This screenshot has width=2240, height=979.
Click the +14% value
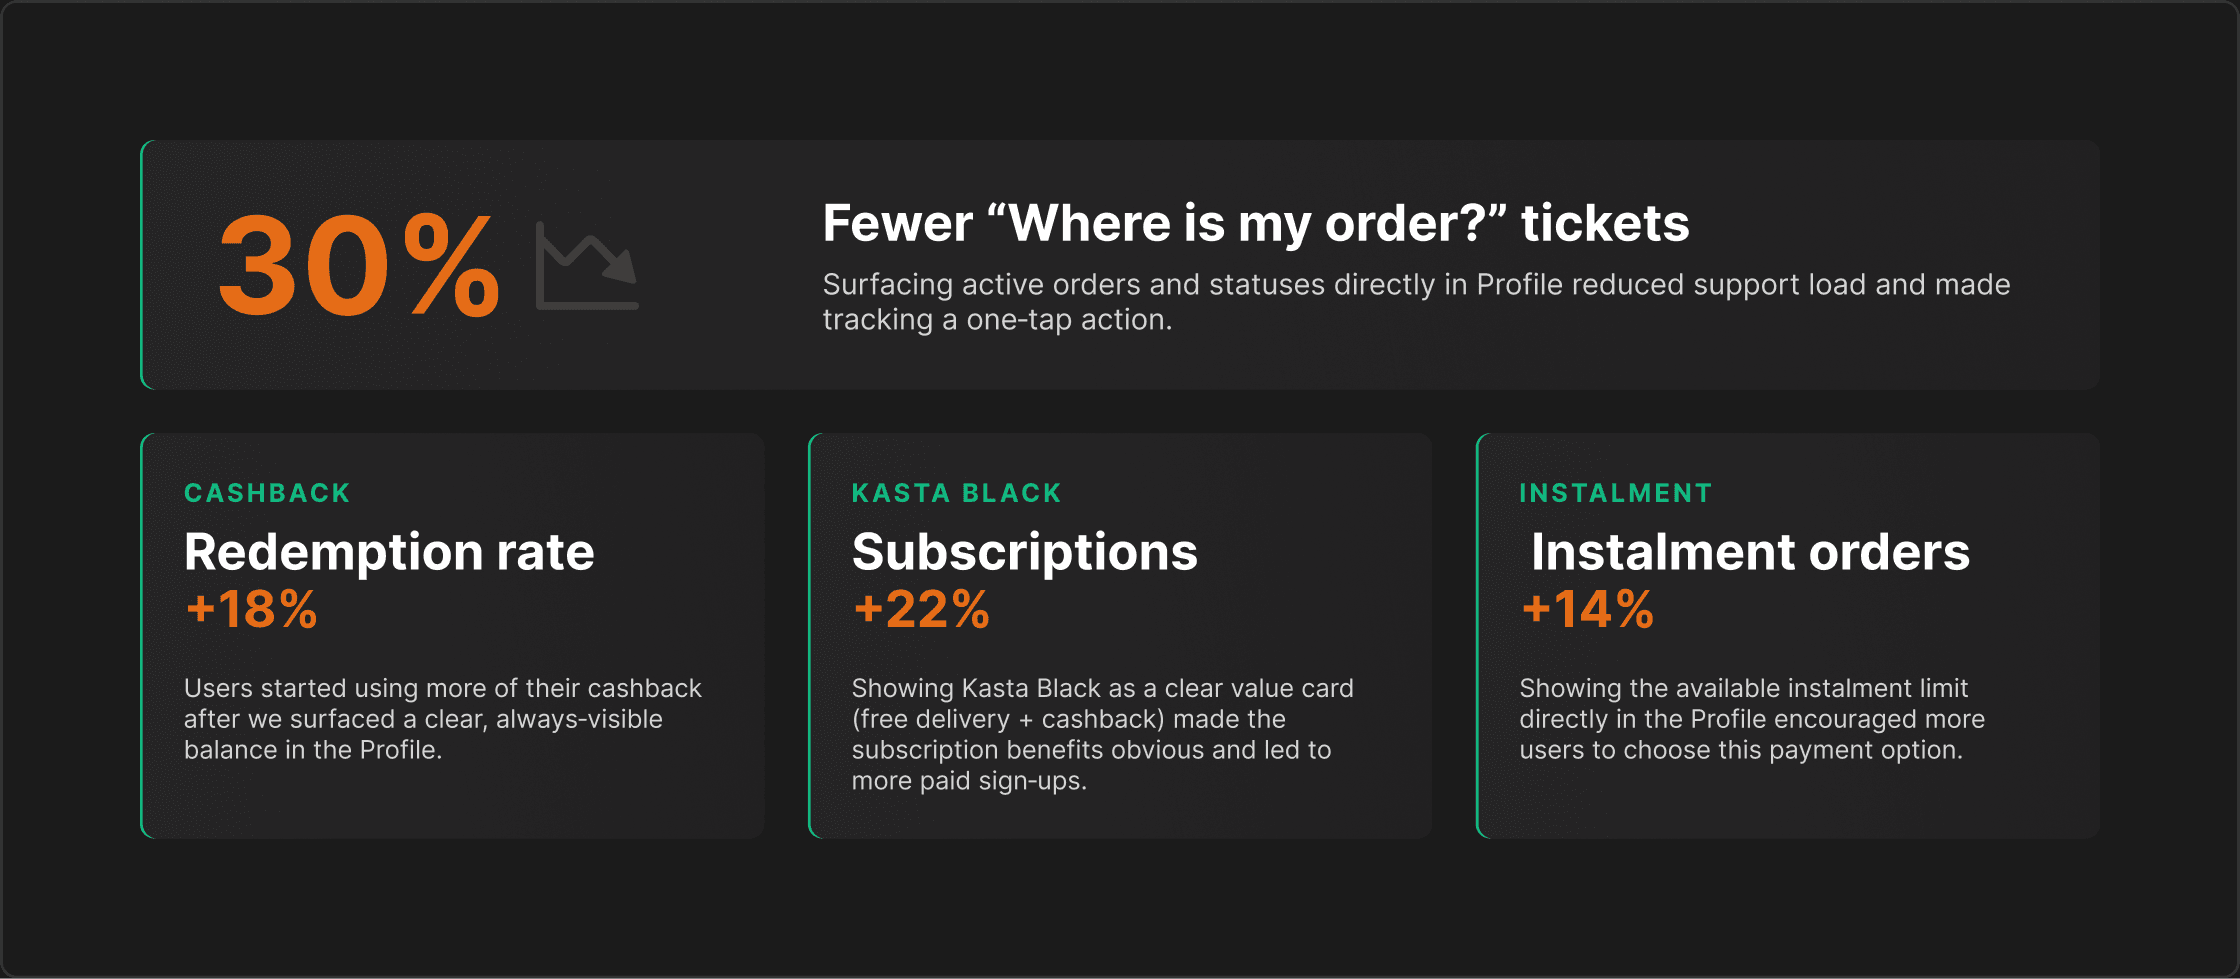click(1587, 609)
